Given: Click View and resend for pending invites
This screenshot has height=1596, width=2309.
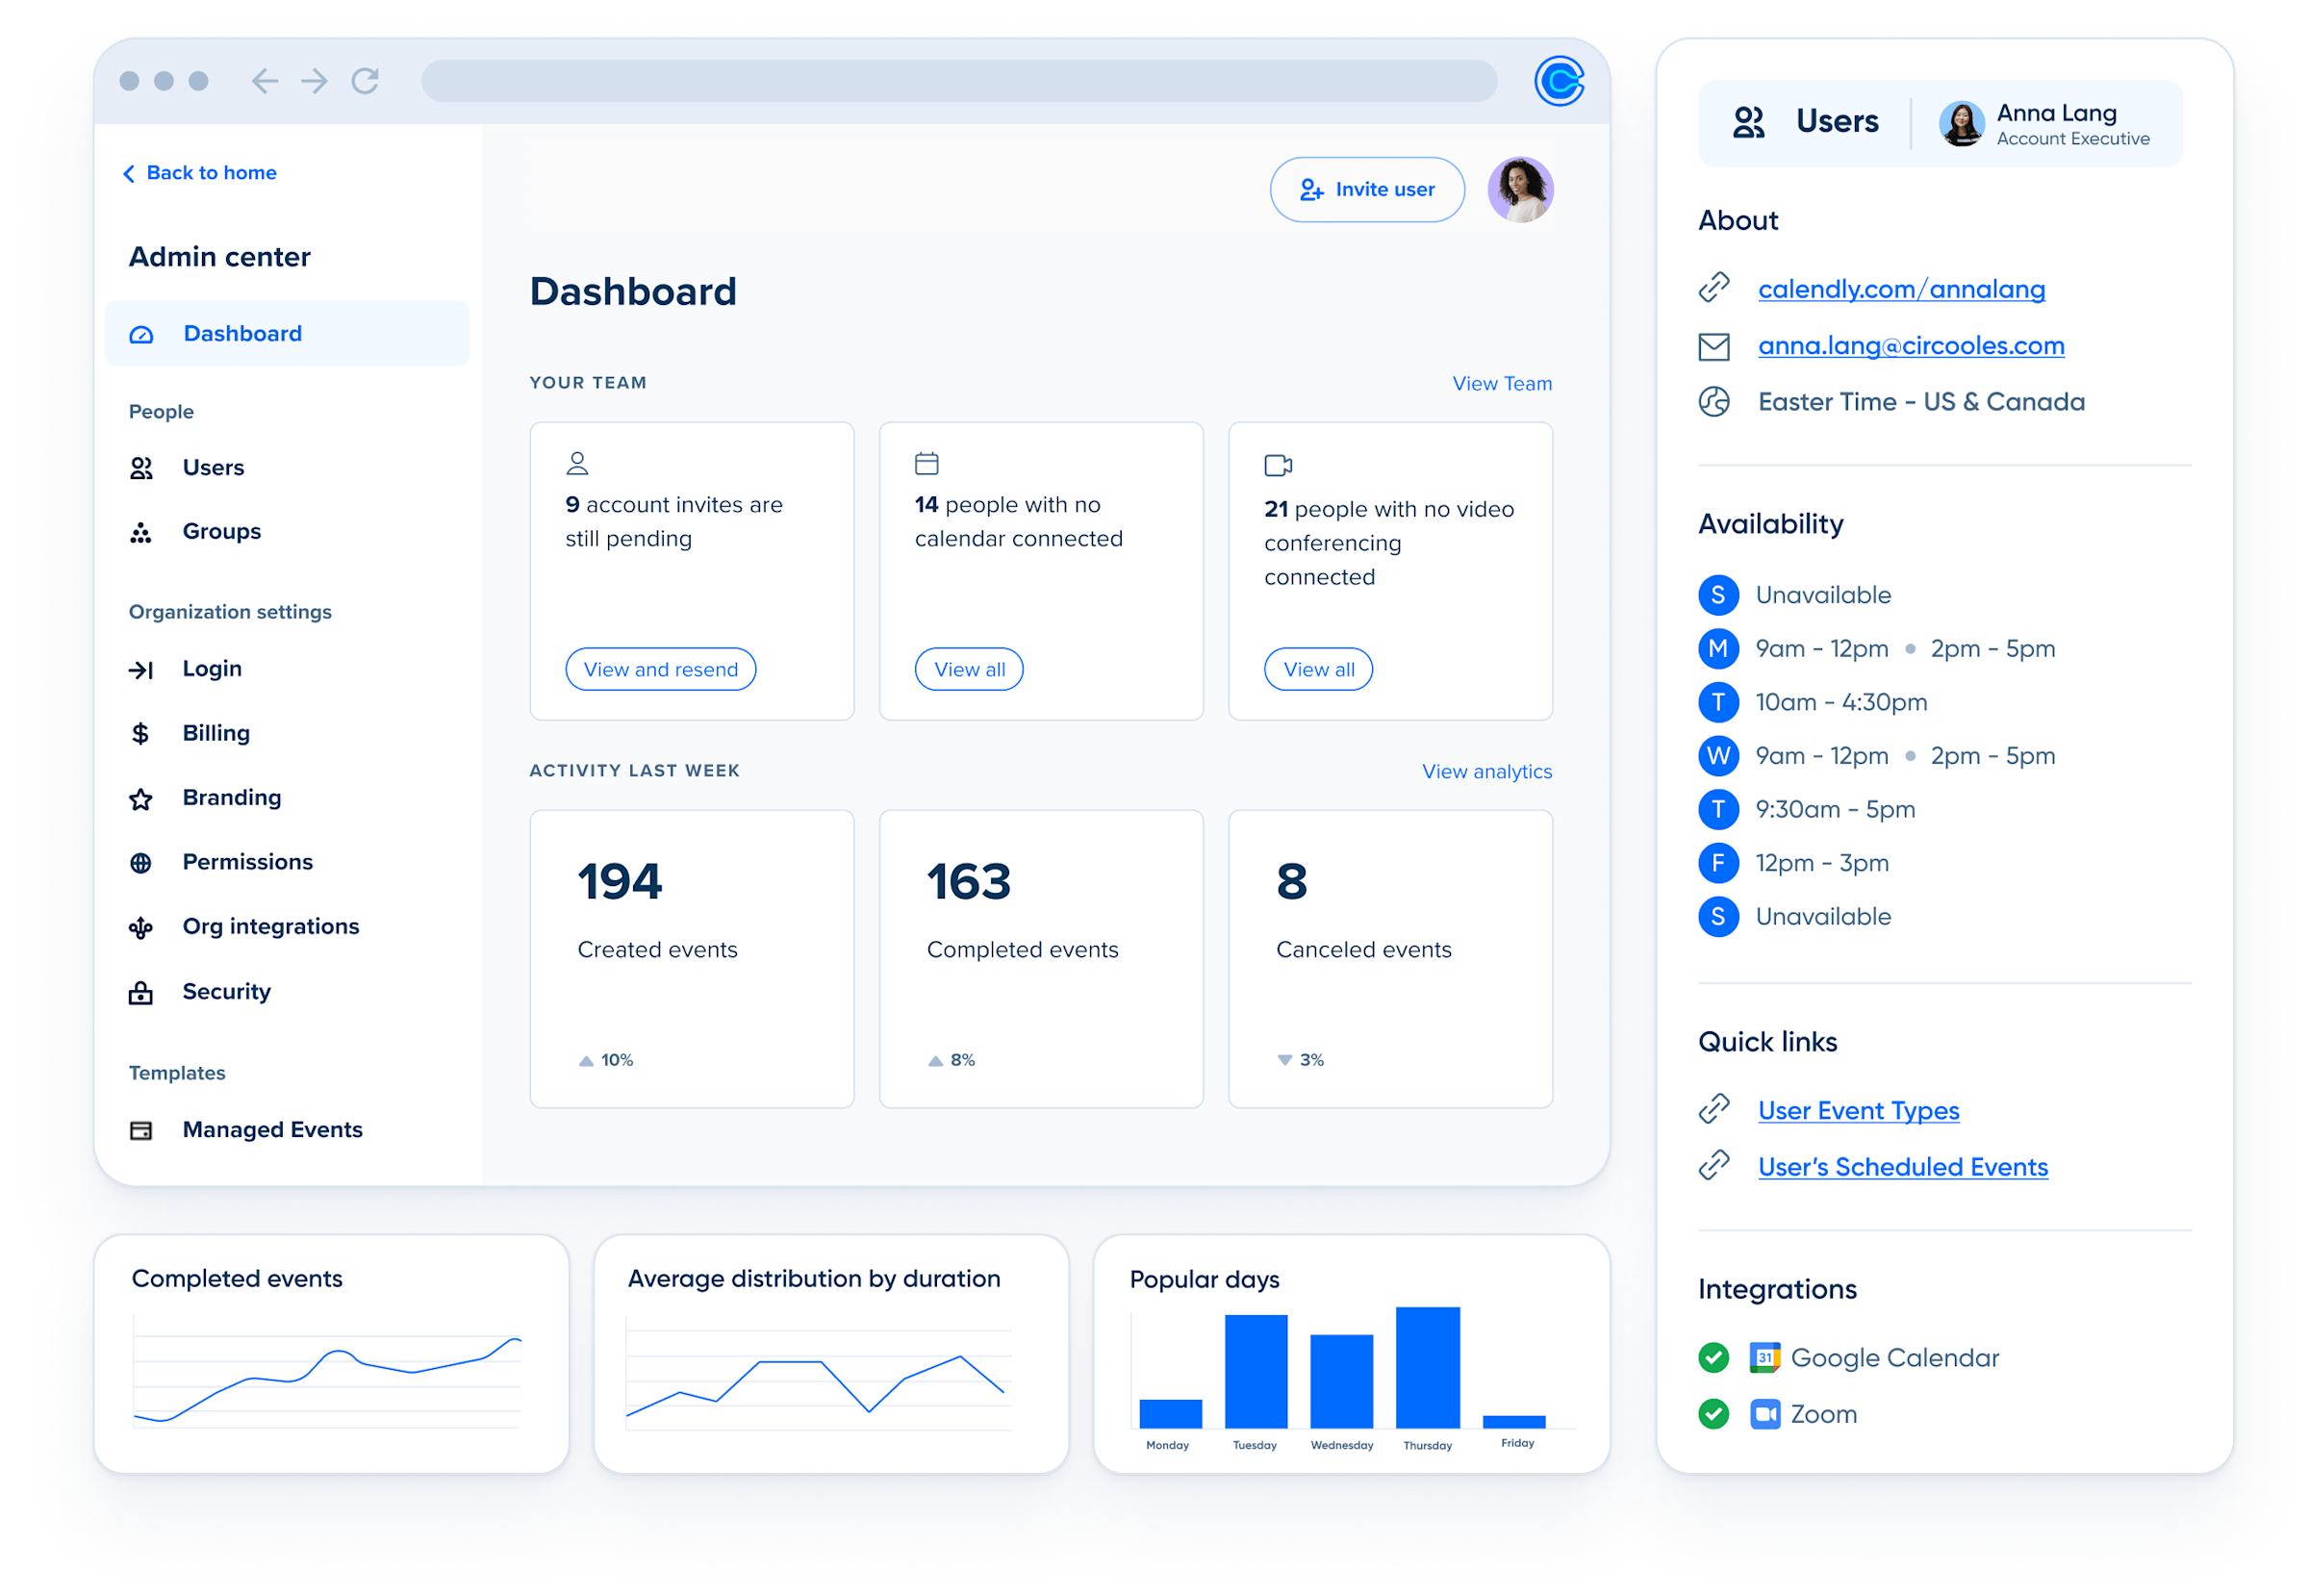Looking at the screenshot, I should pos(660,669).
